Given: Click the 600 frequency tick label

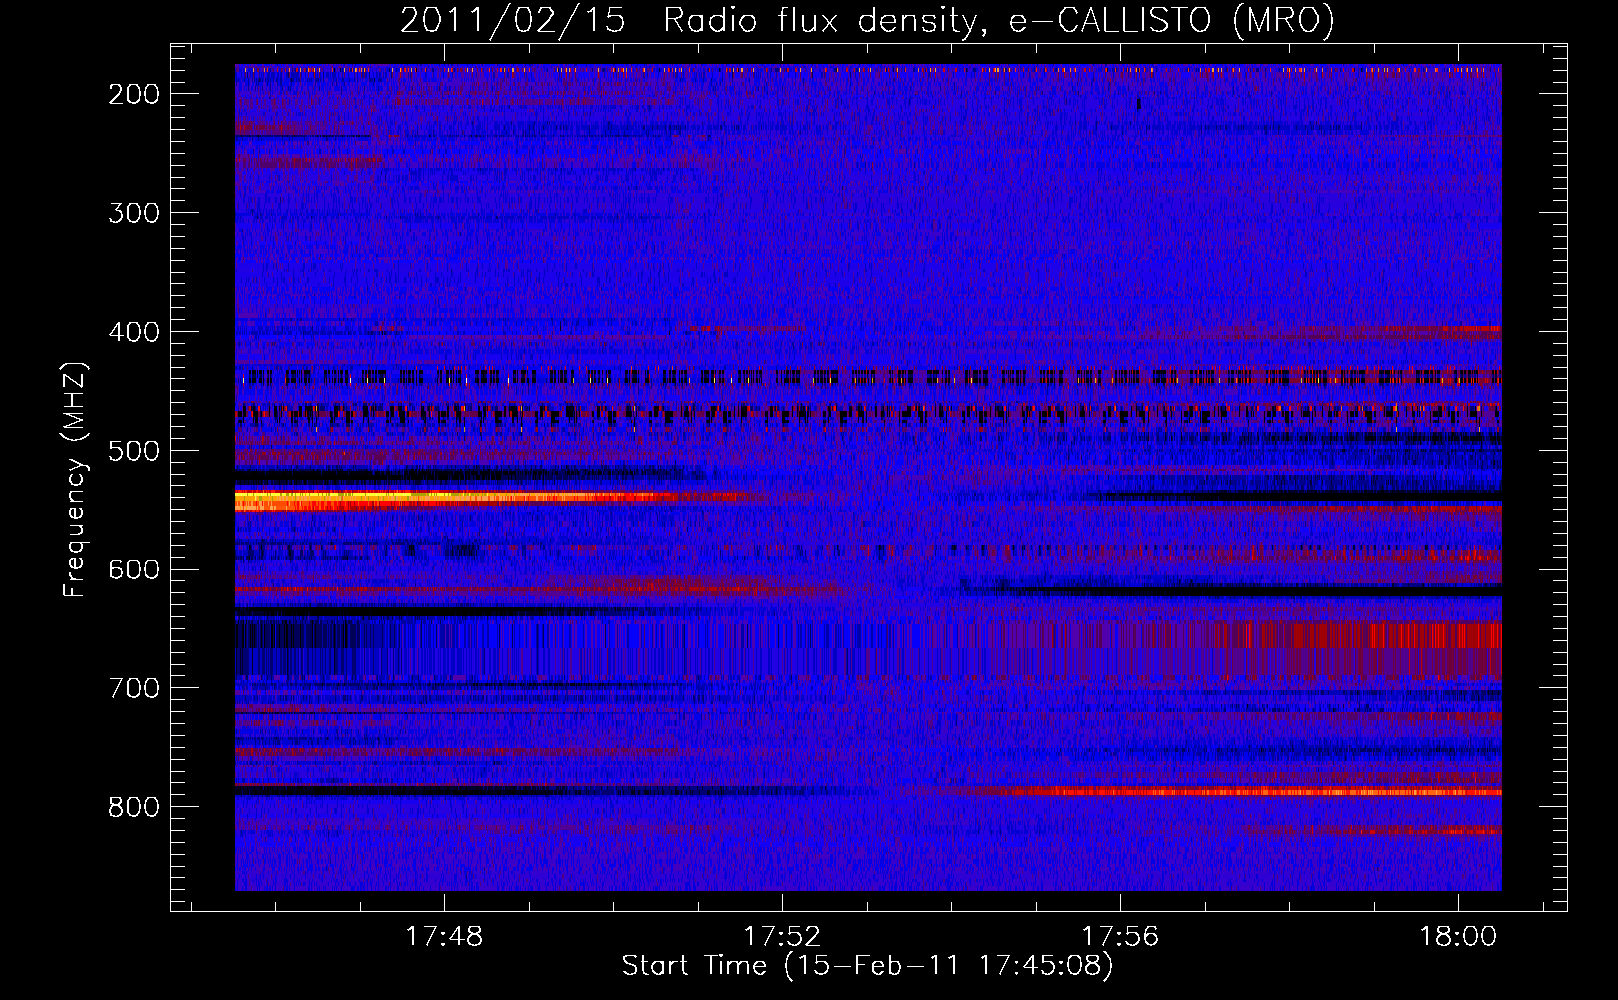Looking at the screenshot, I should (x=133, y=570).
